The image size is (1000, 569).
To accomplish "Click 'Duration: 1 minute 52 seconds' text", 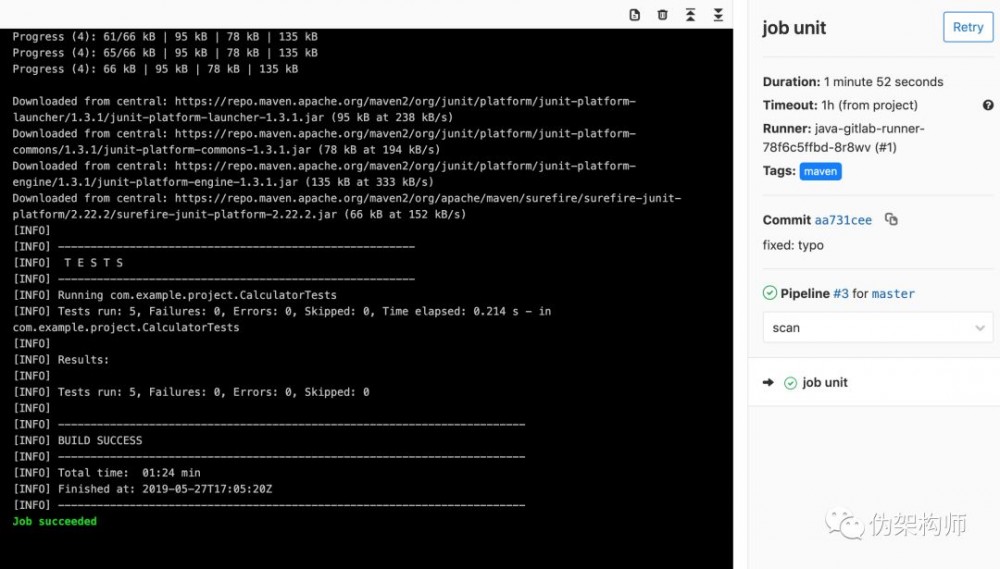I will 853,82.
